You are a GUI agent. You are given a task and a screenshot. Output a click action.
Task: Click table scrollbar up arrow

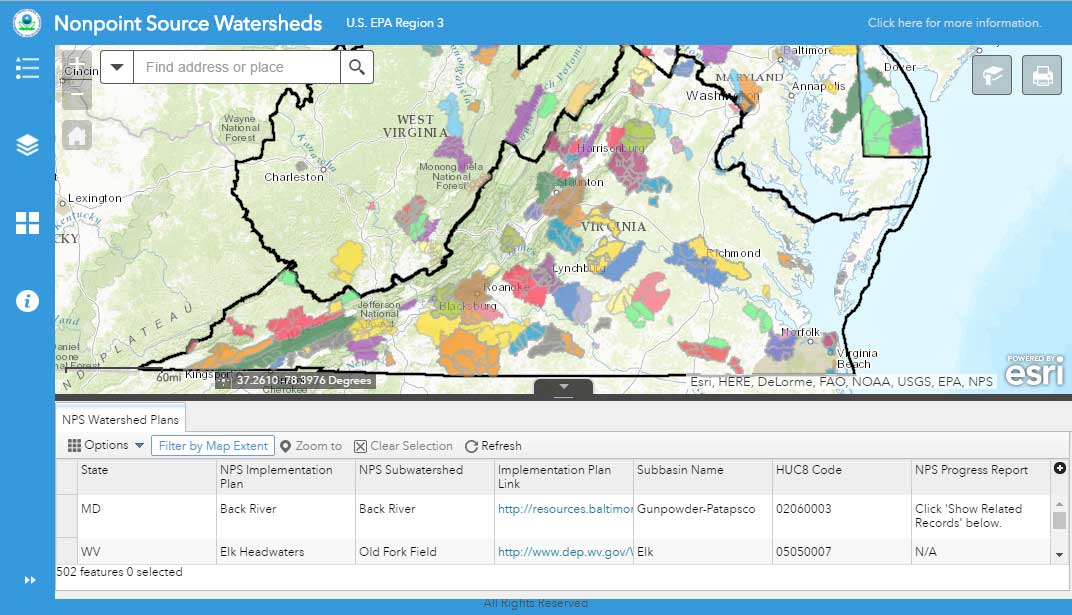click(1059, 504)
